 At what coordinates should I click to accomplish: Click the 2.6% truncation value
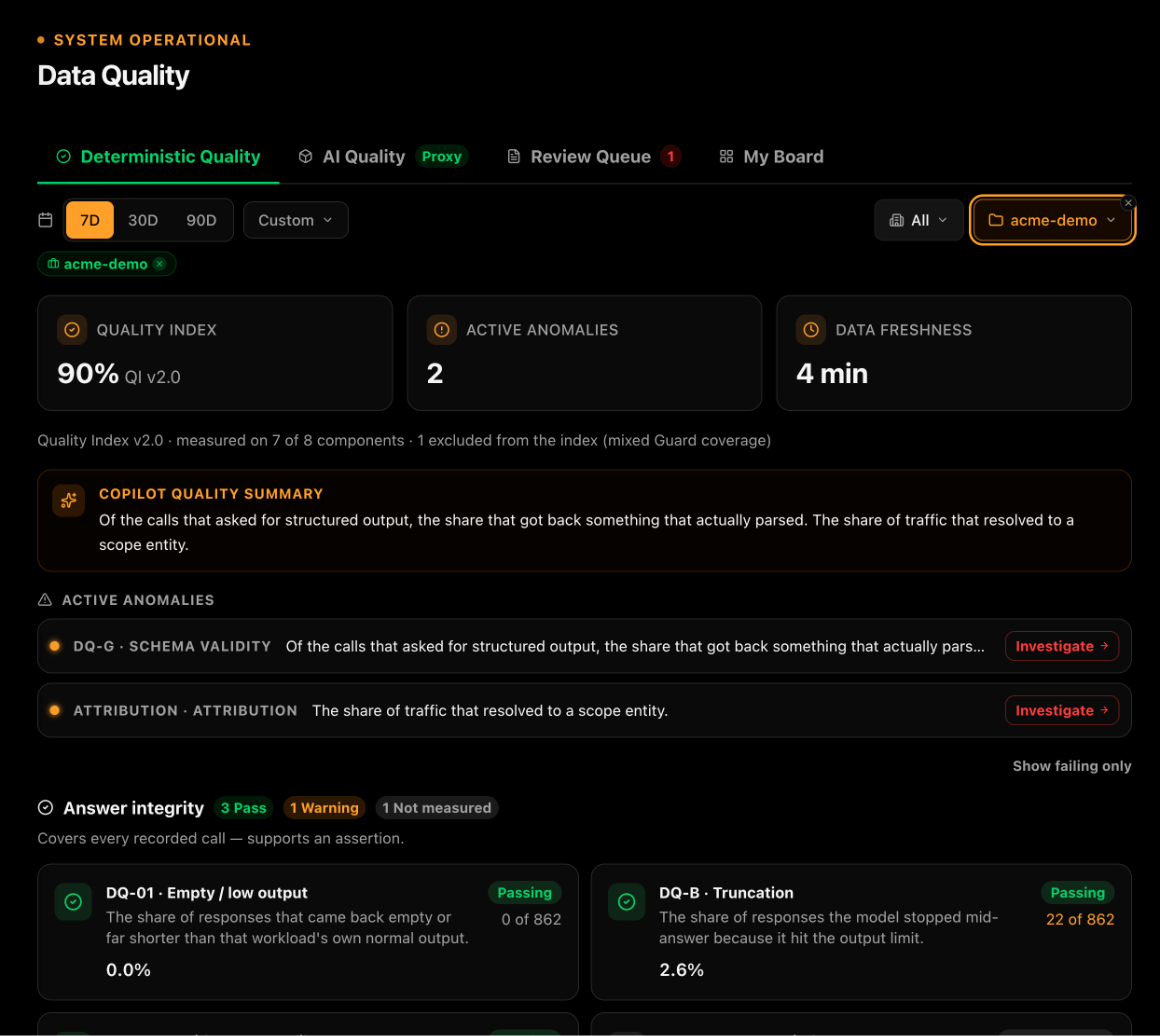681,970
